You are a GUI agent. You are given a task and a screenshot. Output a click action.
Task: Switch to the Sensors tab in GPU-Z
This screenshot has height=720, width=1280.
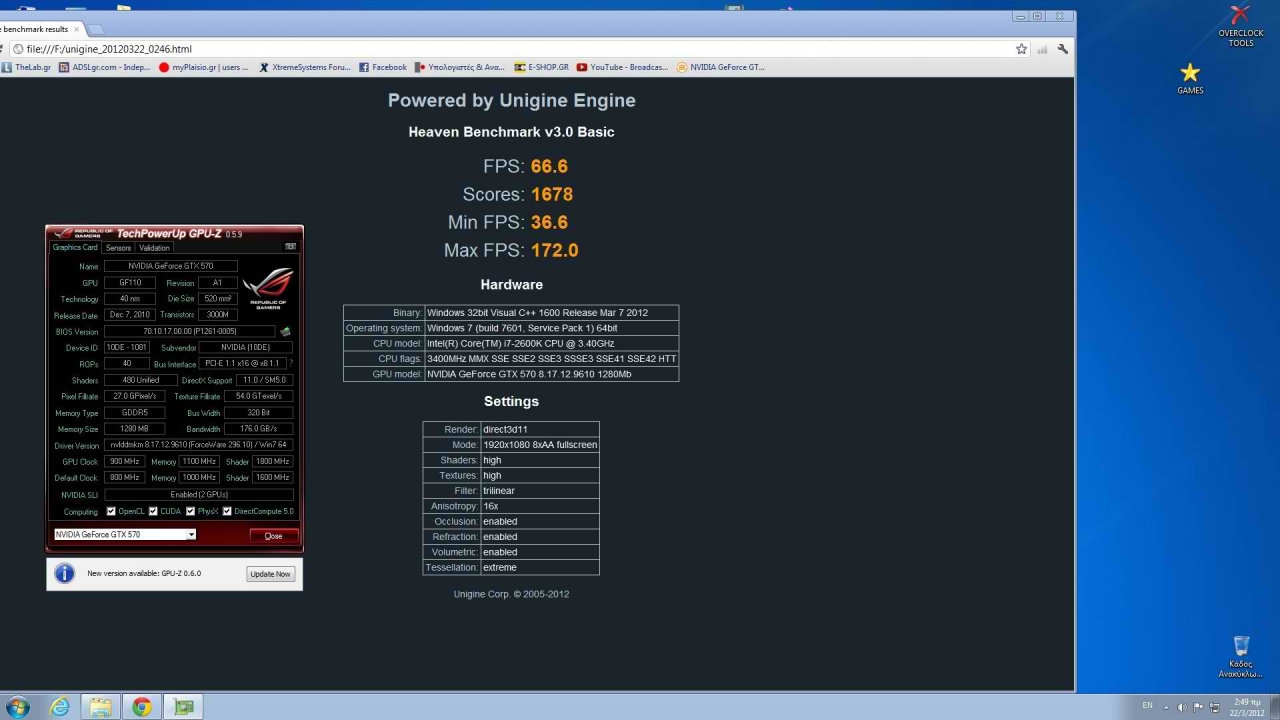pos(118,248)
